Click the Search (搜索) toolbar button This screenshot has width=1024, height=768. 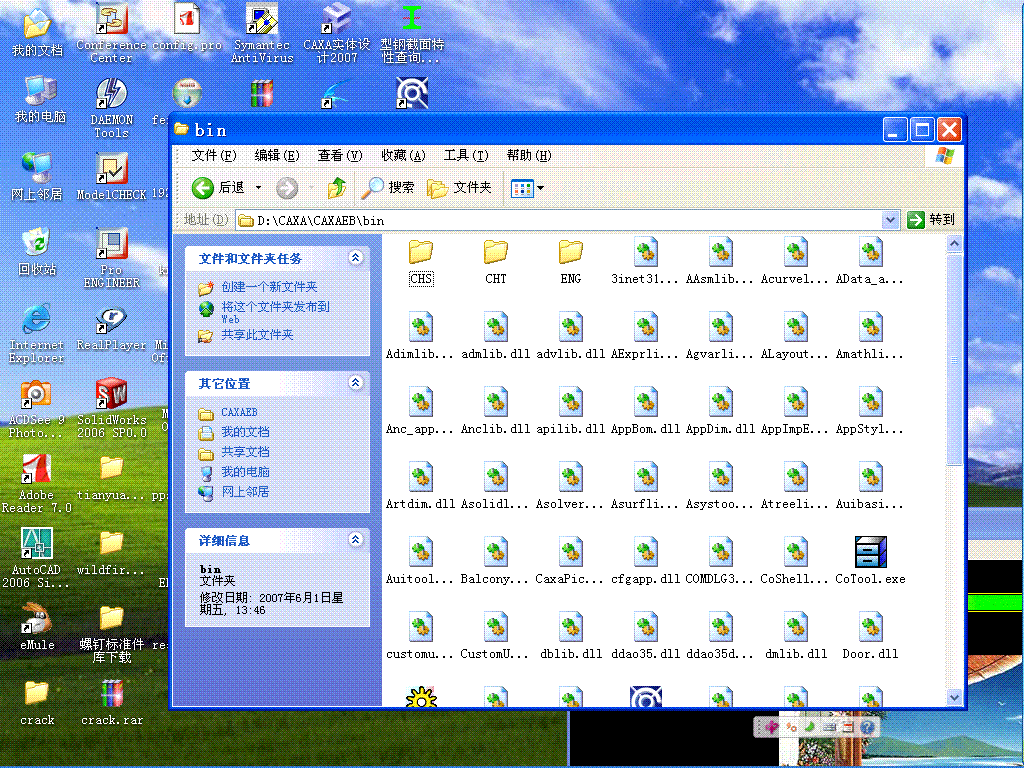pyautogui.click(x=389, y=188)
